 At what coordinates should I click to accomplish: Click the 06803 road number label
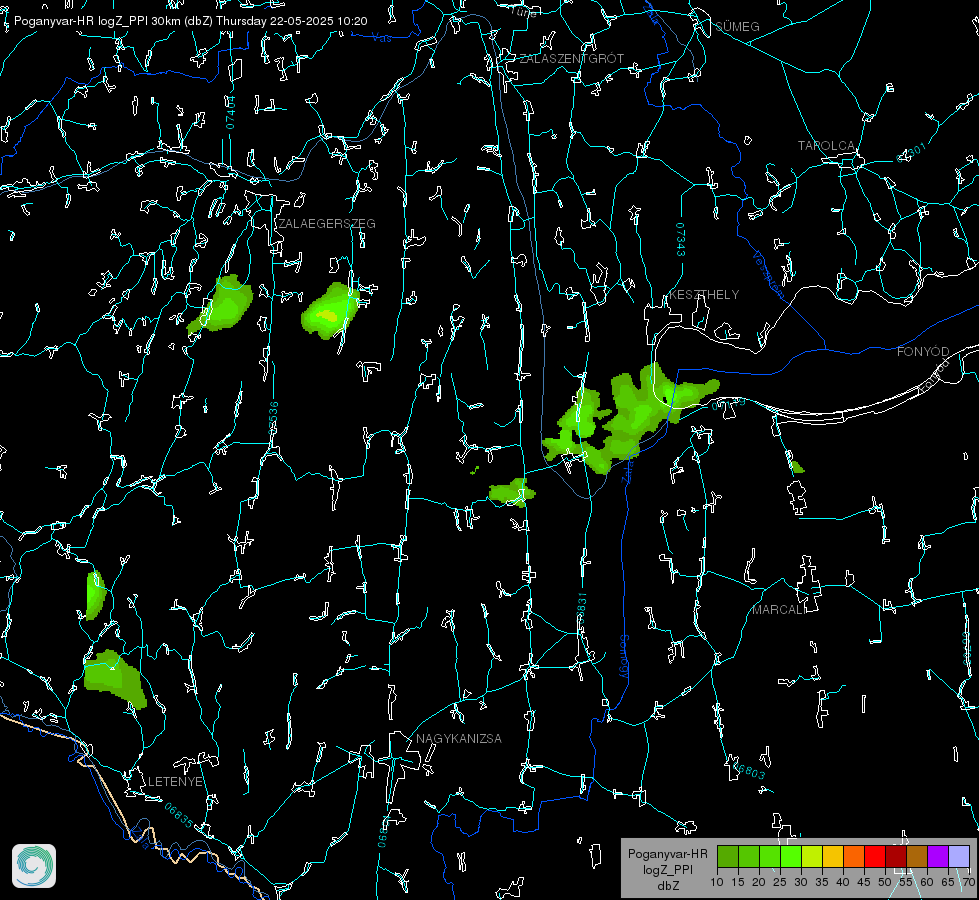[x=747, y=769]
